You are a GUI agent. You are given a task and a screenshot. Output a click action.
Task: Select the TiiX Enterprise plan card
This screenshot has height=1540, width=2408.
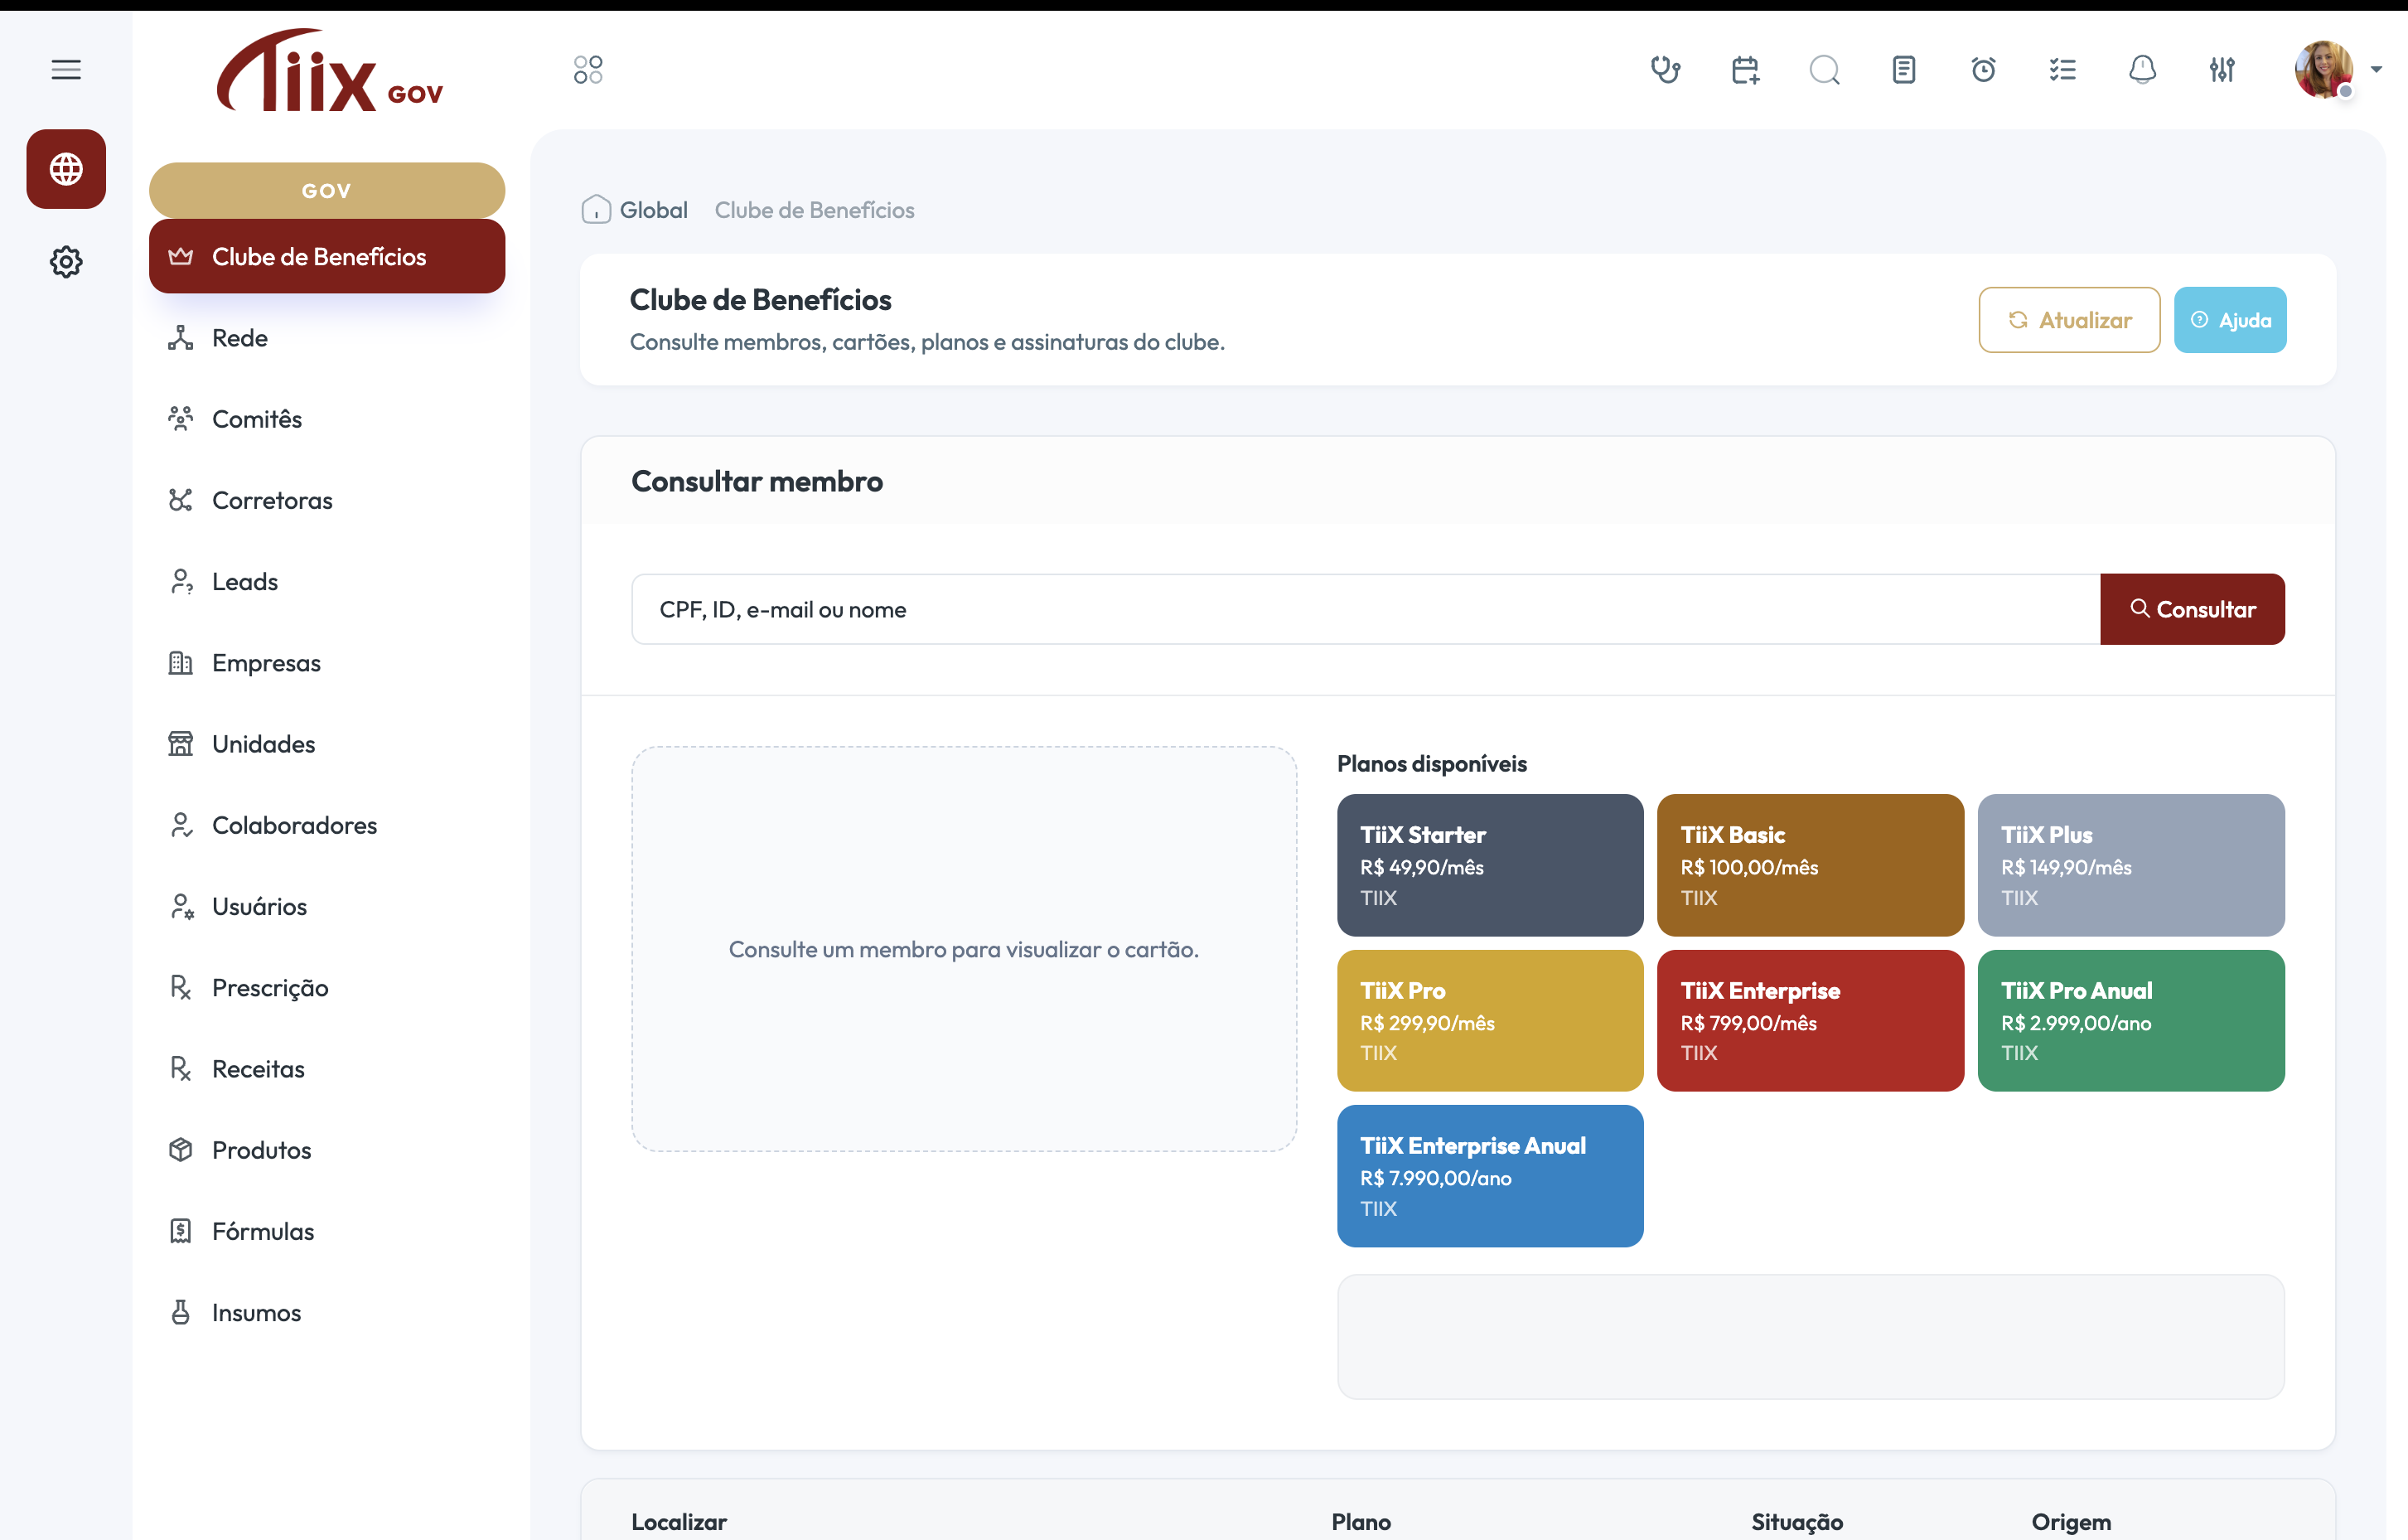(x=1810, y=1020)
